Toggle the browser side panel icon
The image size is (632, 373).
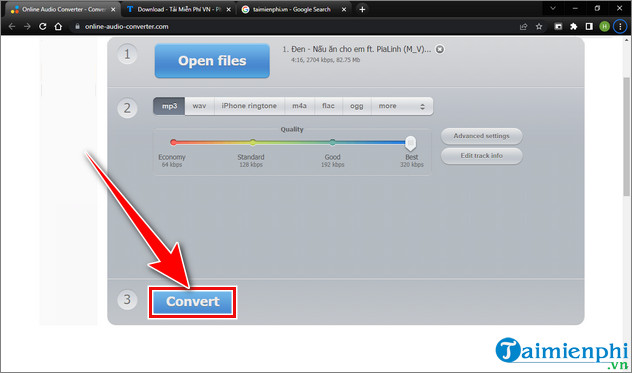click(589, 27)
